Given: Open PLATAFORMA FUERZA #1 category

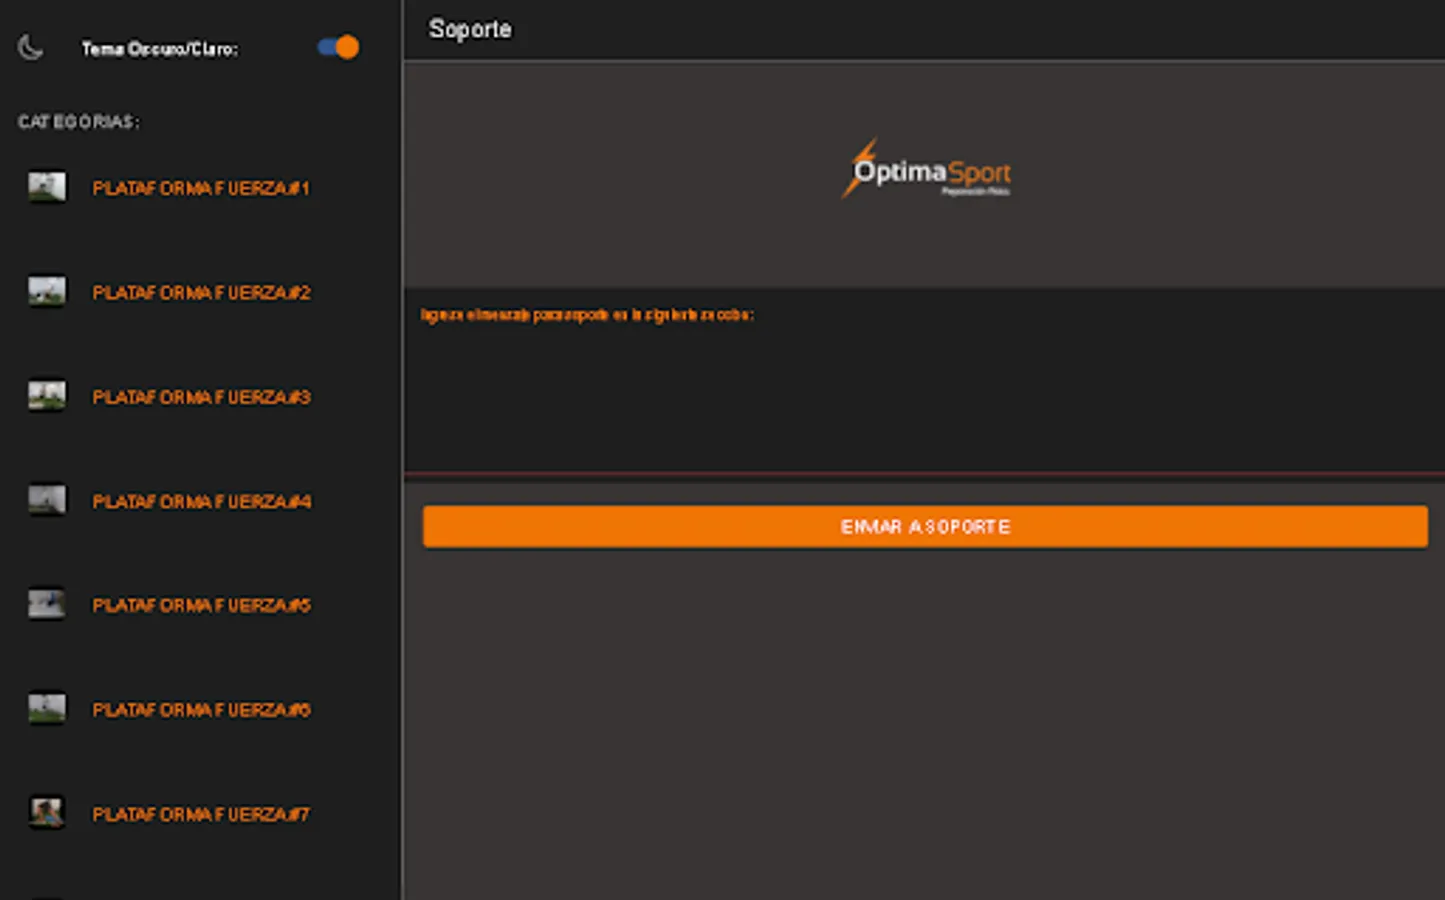Looking at the screenshot, I should pos(201,188).
